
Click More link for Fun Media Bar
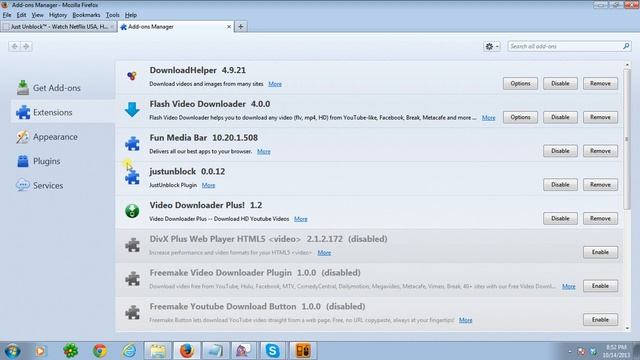click(264, 151)
